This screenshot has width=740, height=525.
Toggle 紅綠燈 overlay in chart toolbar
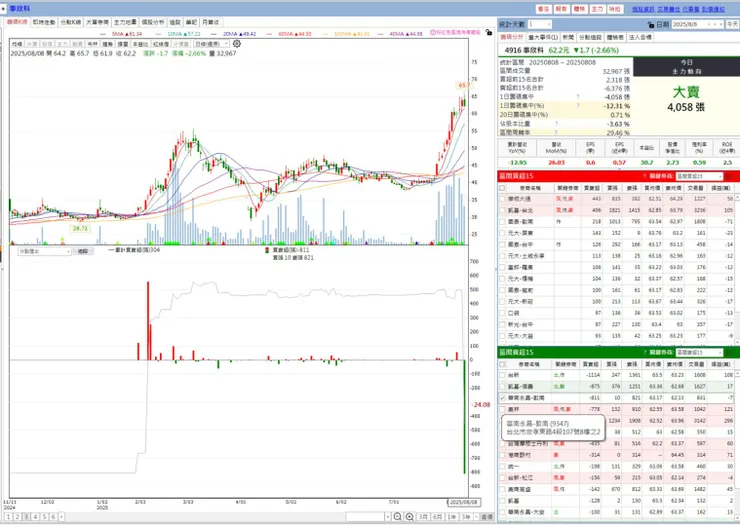[x=161, y=44]
